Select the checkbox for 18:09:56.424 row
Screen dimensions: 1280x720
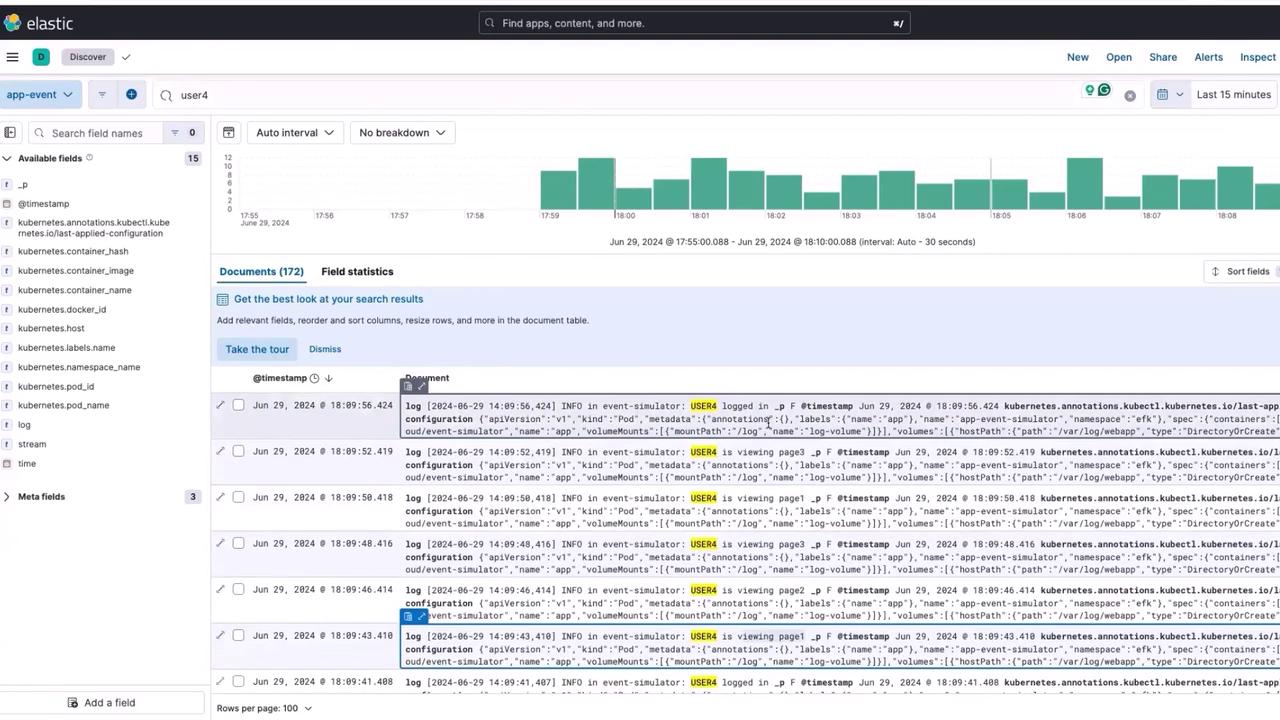tap(238, 405)
